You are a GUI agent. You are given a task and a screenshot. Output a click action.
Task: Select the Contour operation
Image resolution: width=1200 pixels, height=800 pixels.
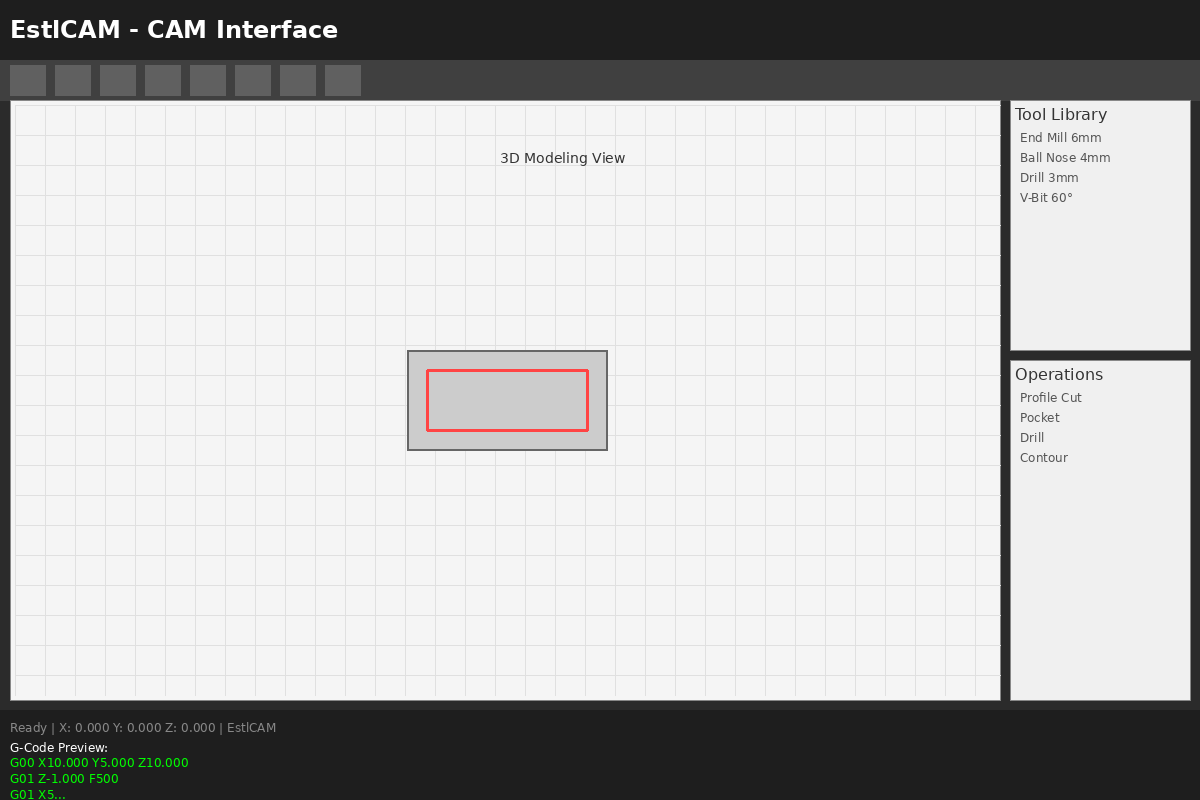[1043, 458]
